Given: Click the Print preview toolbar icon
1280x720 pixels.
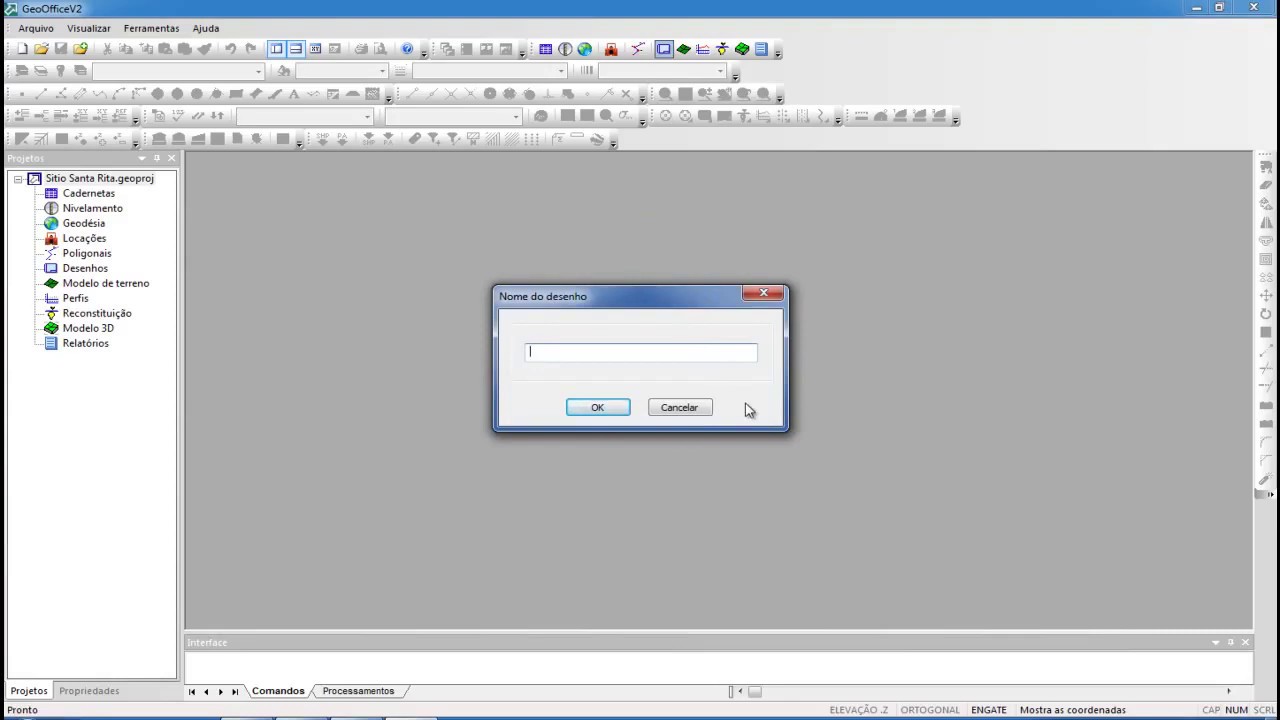Looking at the screenshot, I should pyautogui.click(x=380, y=49).
